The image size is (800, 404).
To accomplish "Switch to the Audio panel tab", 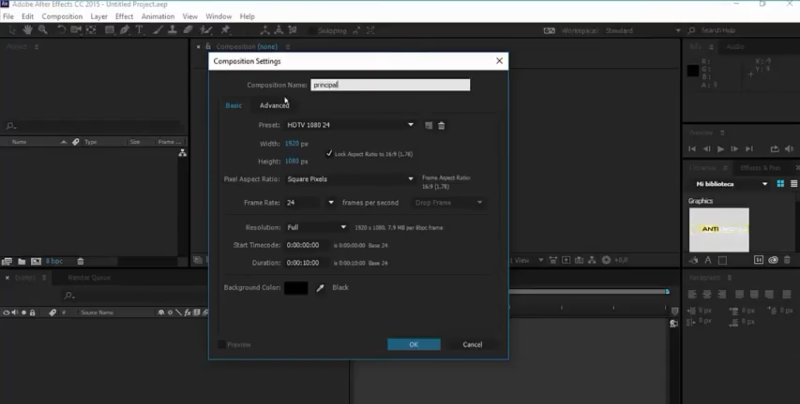I will point(735,46).
